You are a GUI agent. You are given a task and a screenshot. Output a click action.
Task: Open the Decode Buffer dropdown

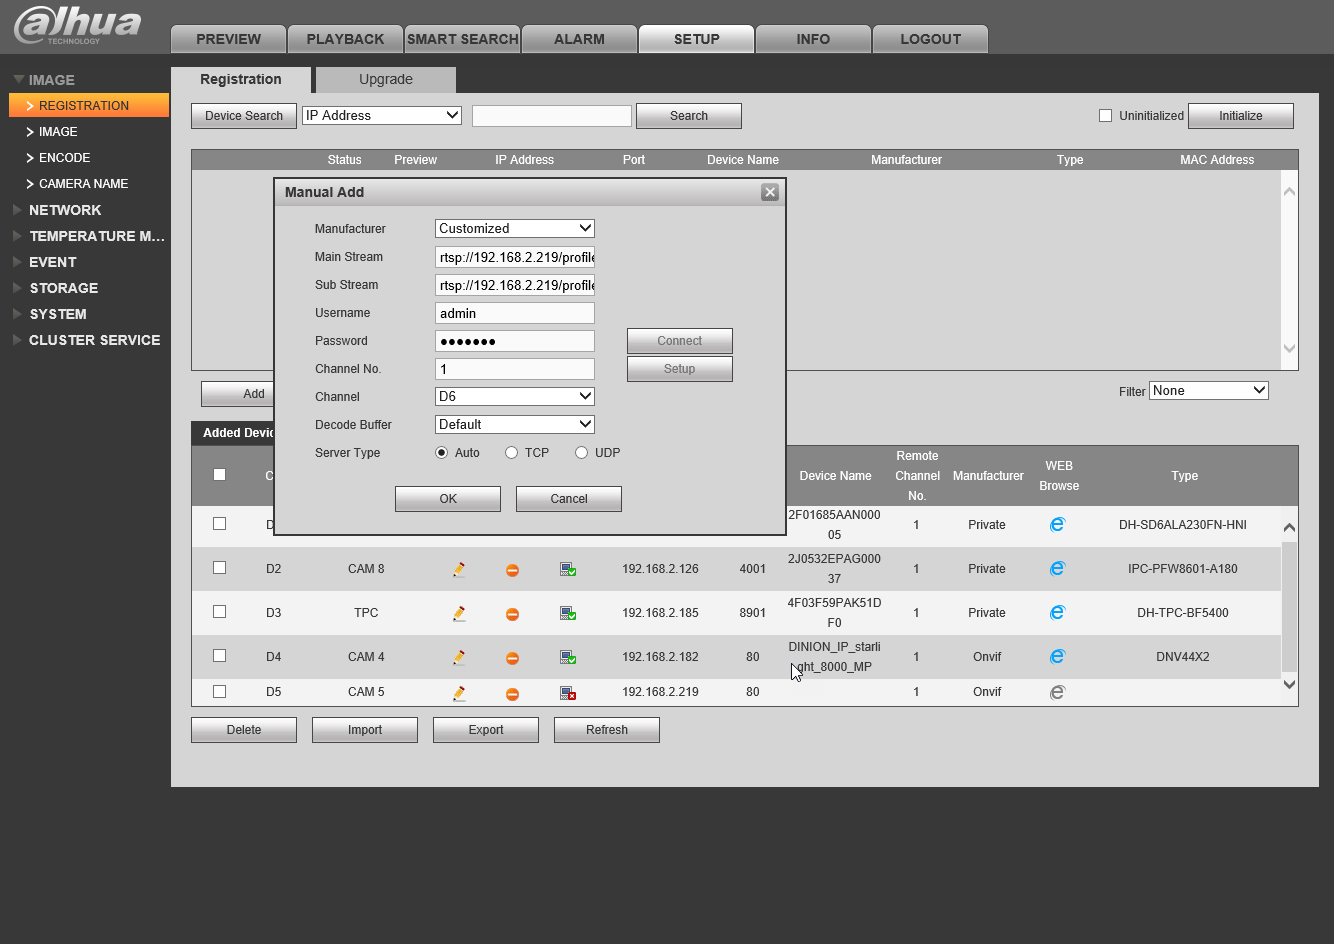[515, 425]
